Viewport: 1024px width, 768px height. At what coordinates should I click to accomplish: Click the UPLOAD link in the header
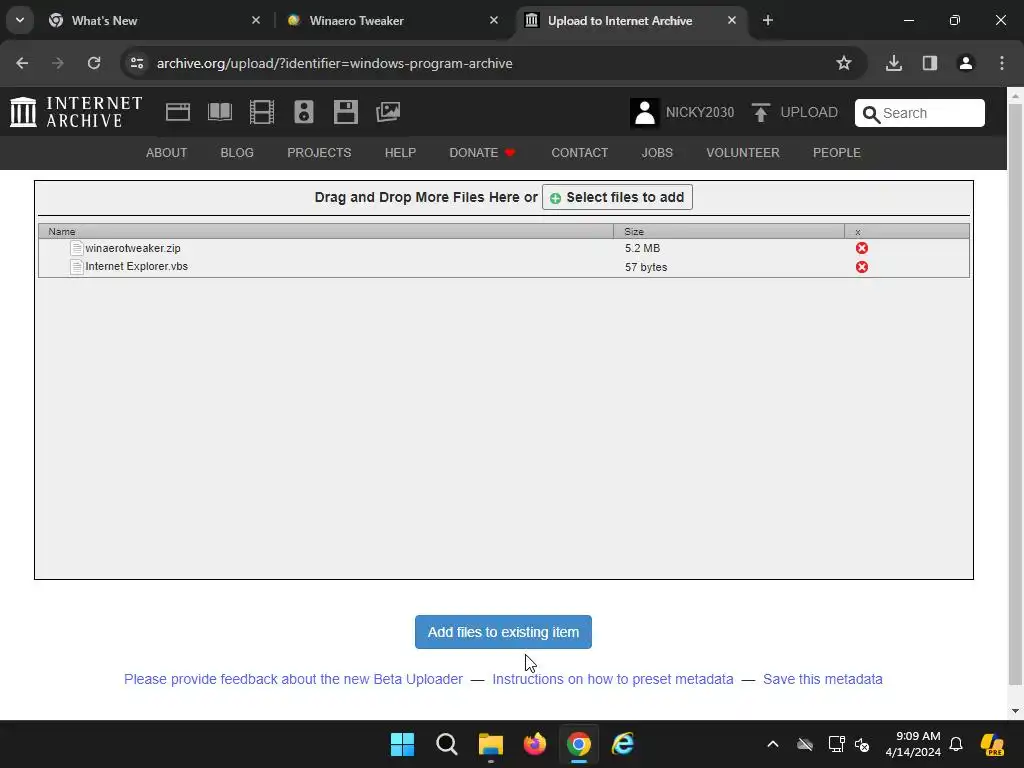(809, 112)
